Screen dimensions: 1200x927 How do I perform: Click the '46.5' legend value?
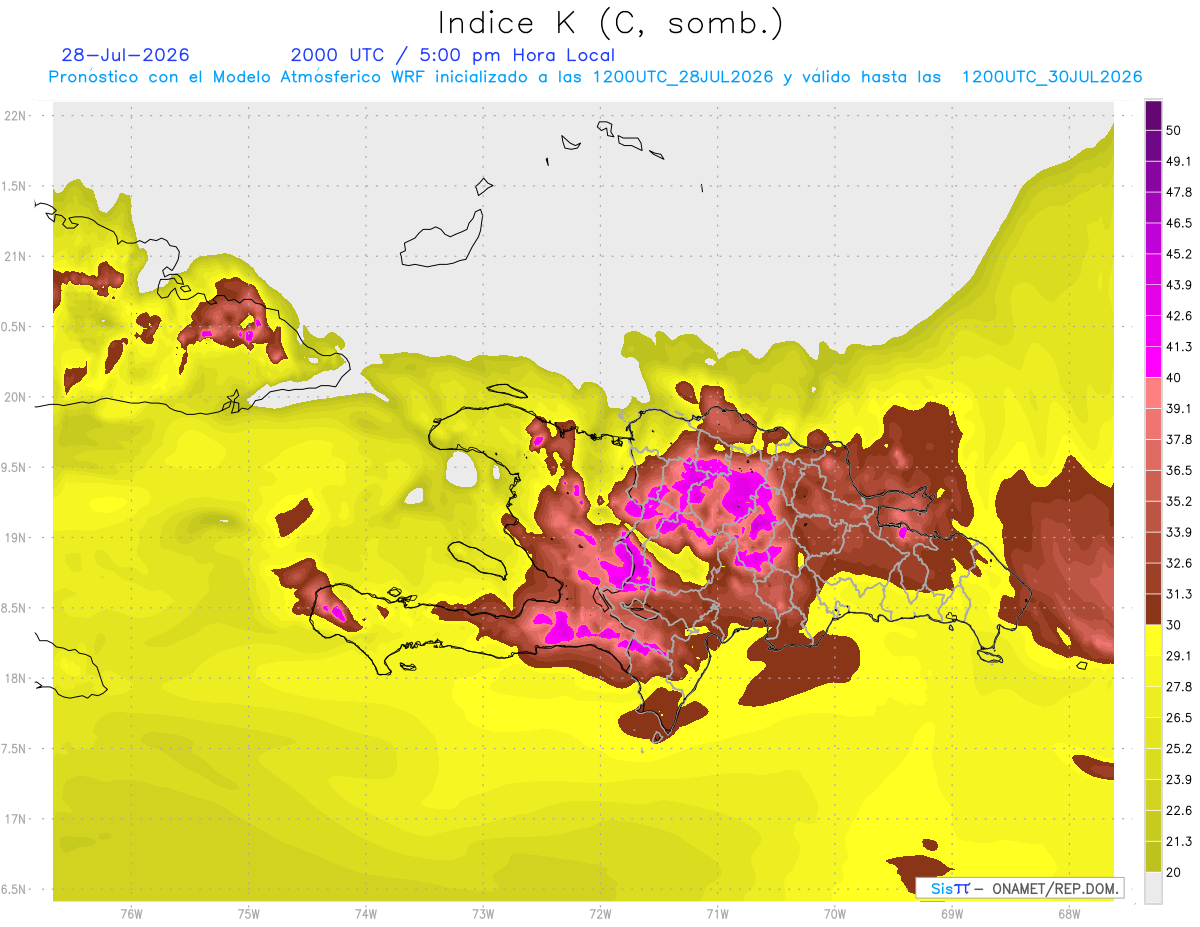1179,223
